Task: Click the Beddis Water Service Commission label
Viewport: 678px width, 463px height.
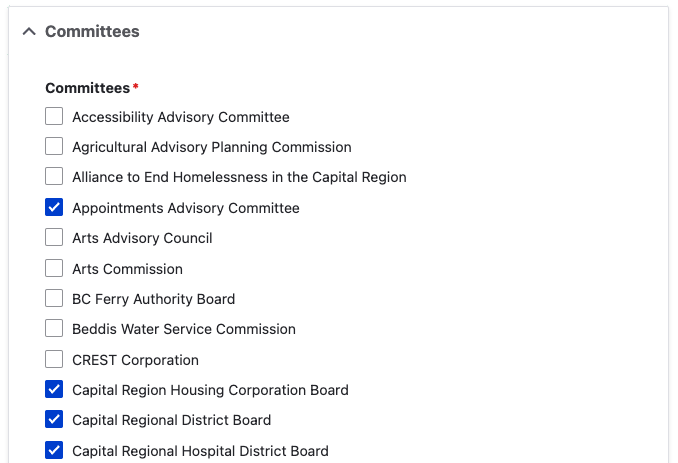Action: click(x=183, y=329)
